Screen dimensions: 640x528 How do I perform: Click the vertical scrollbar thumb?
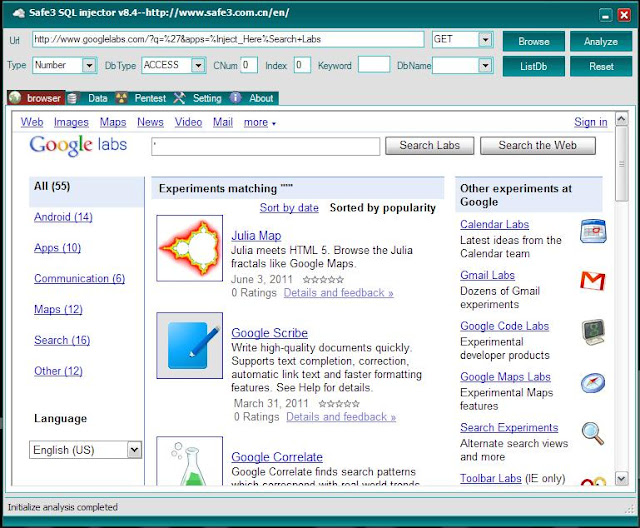[x=621, y=163]
